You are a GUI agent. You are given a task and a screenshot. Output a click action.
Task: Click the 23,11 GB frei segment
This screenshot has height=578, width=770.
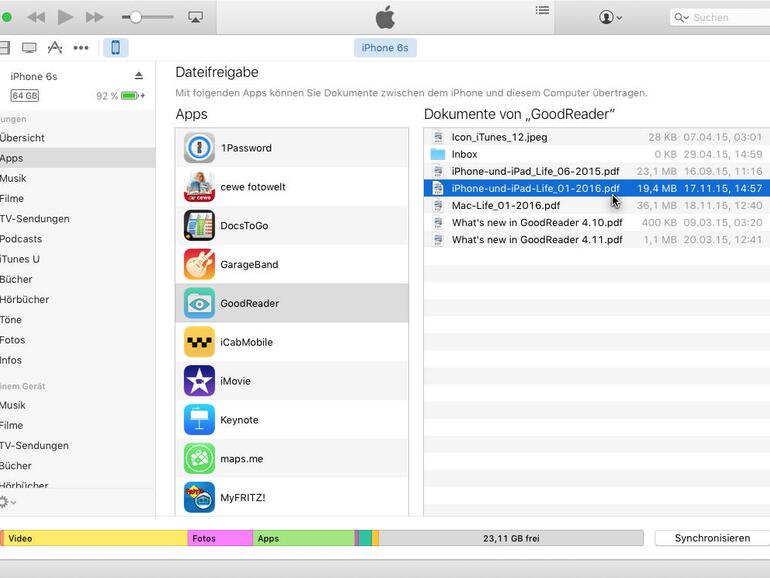click(x=511, y=538)
